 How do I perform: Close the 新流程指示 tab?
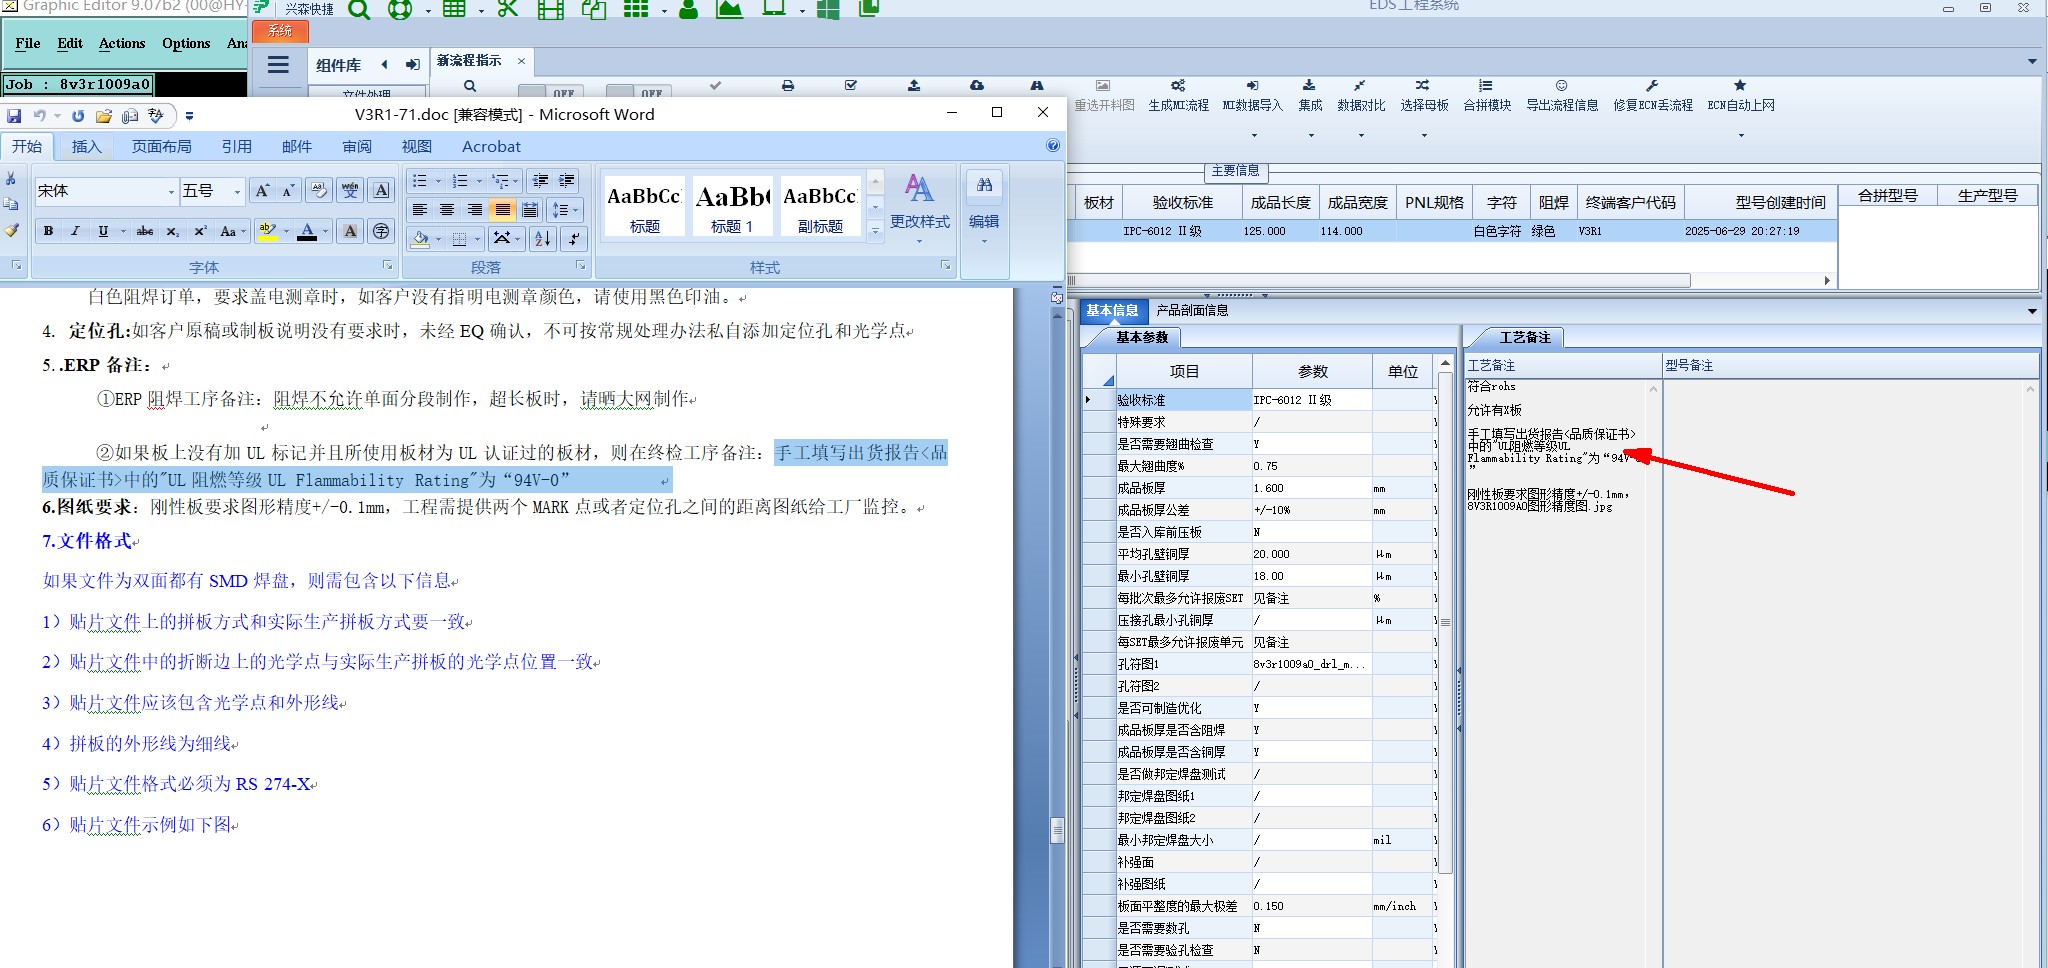521,61
